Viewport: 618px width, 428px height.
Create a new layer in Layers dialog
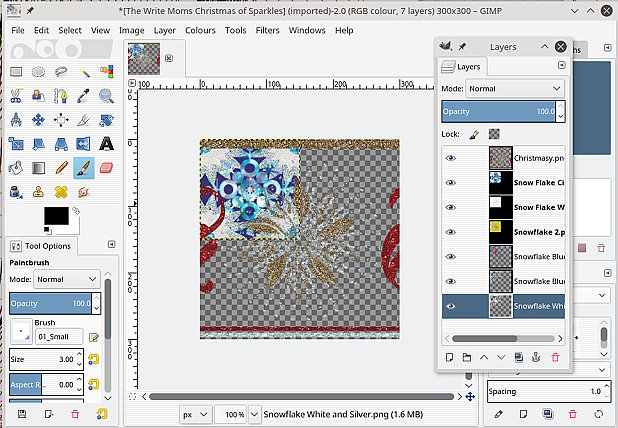[449, 357]
